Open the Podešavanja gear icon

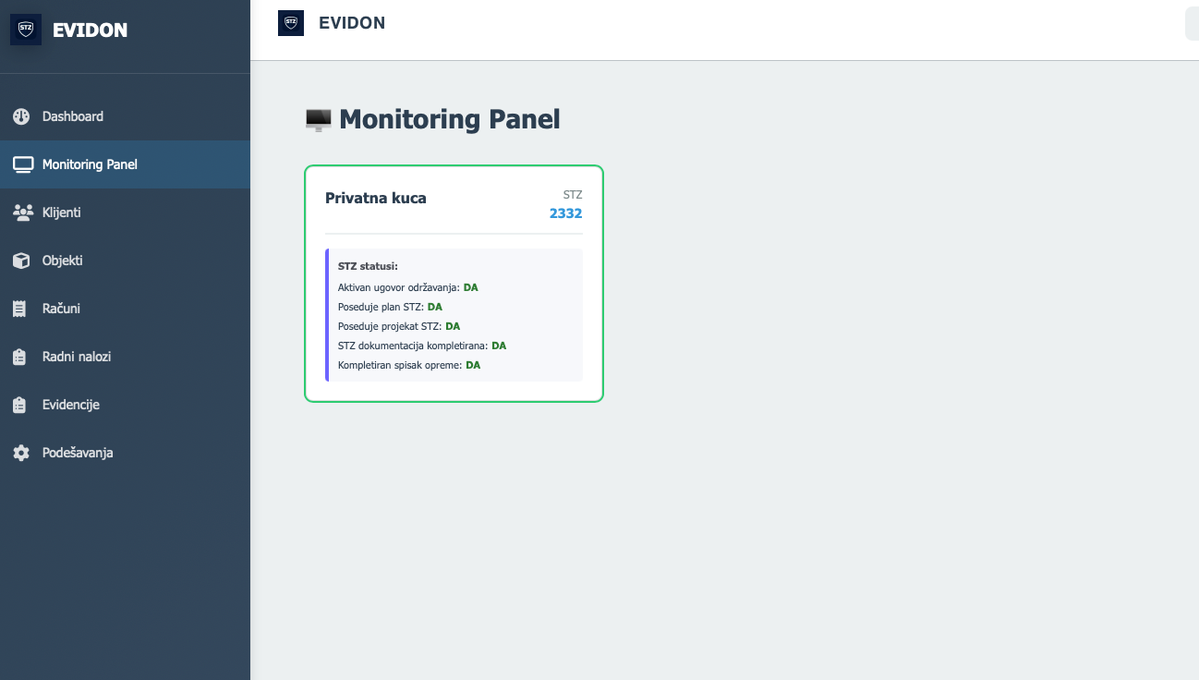click(21, 453)
